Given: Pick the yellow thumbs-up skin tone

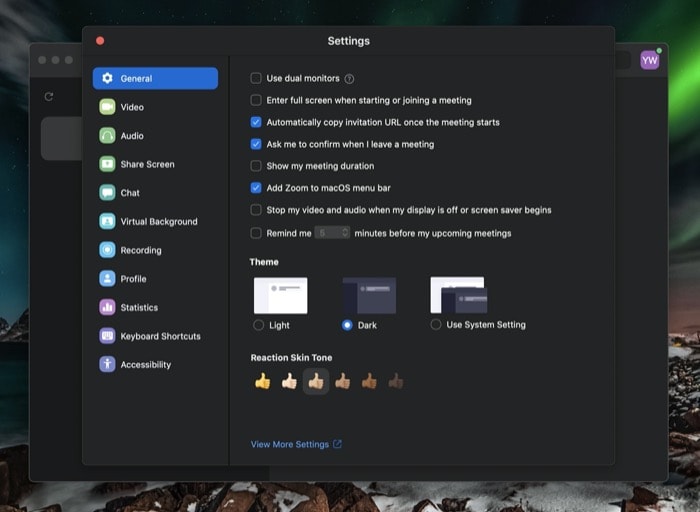Looking at the screenshot, I should pos(262,381).
